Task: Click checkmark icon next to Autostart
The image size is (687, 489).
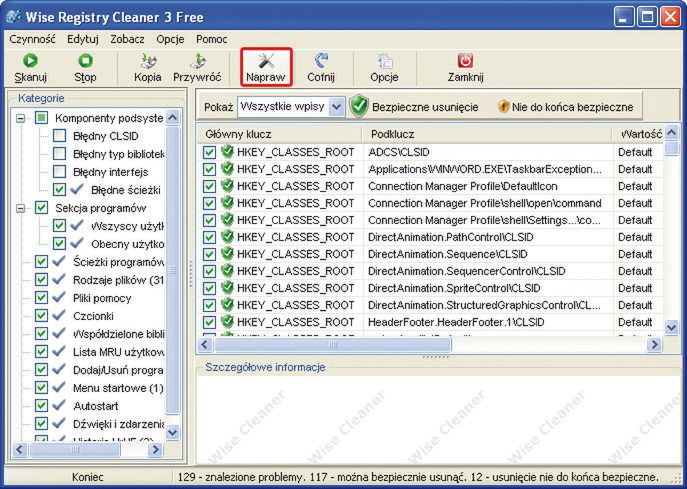Action: [x=59, y=405]
